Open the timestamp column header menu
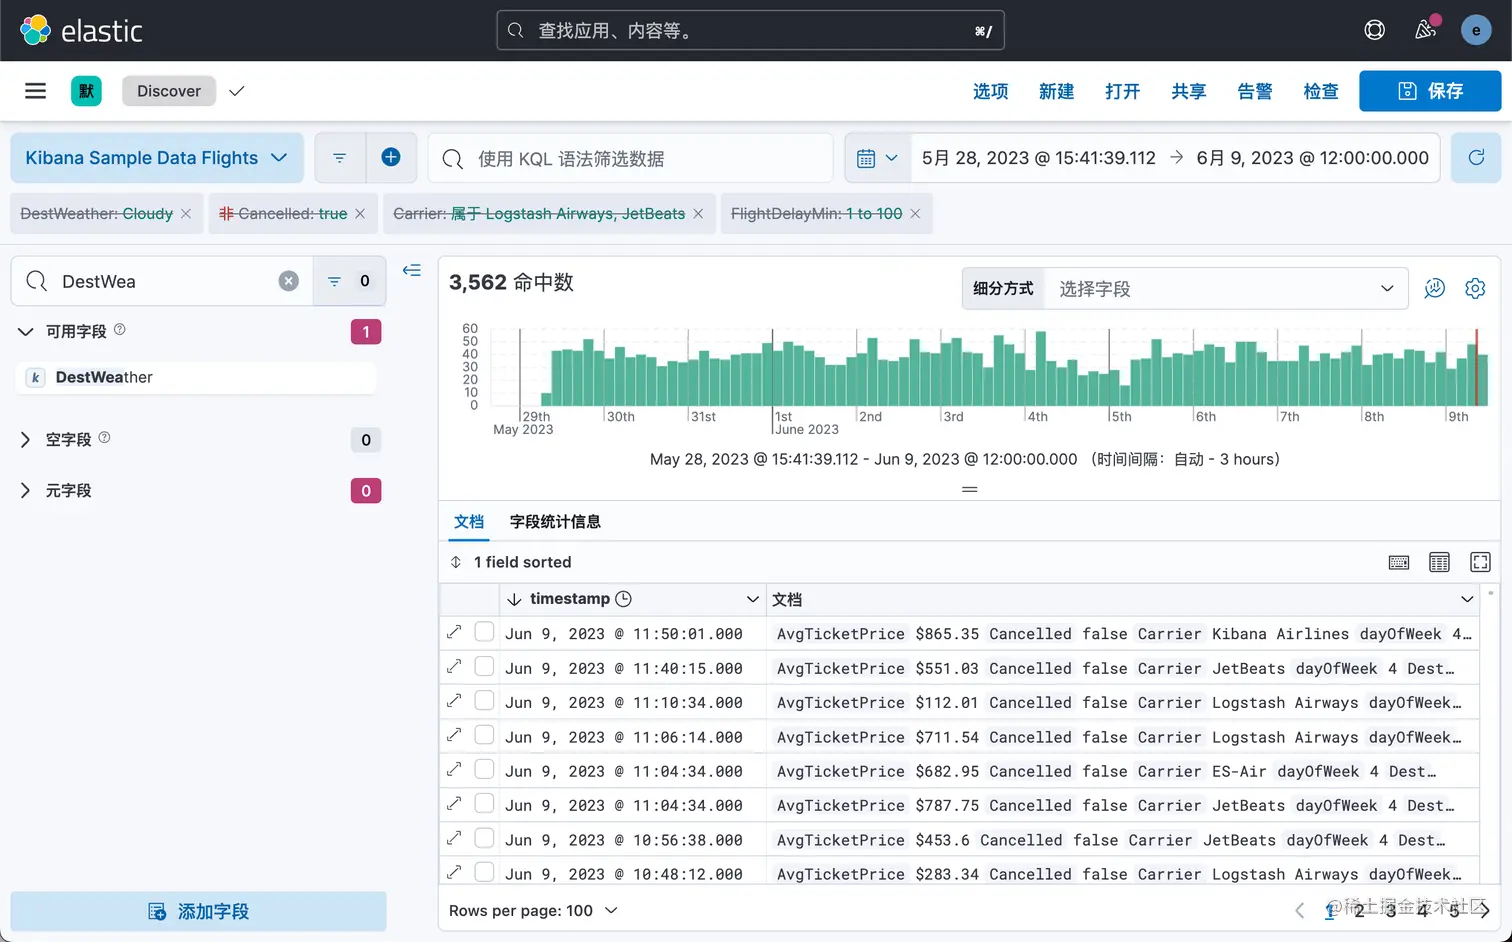This screenshot has width=1512, height=942. 752,599
